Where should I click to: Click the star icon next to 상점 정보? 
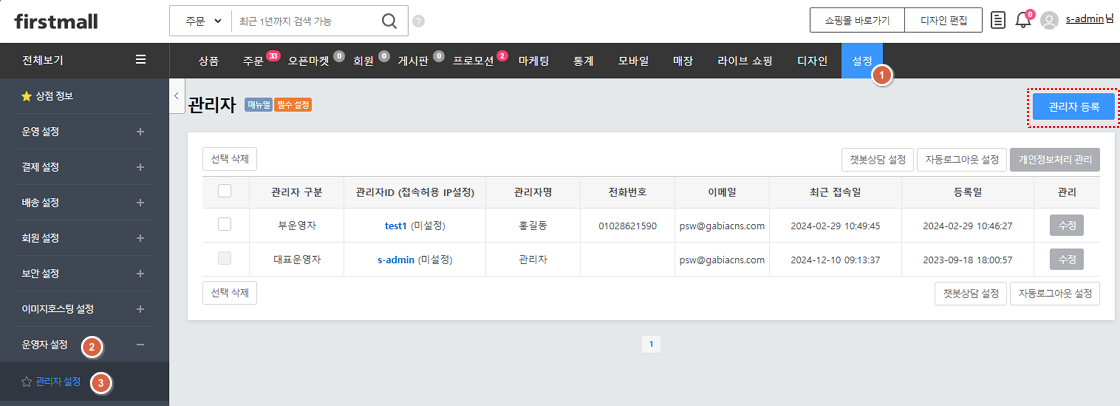tap(26, 96)
